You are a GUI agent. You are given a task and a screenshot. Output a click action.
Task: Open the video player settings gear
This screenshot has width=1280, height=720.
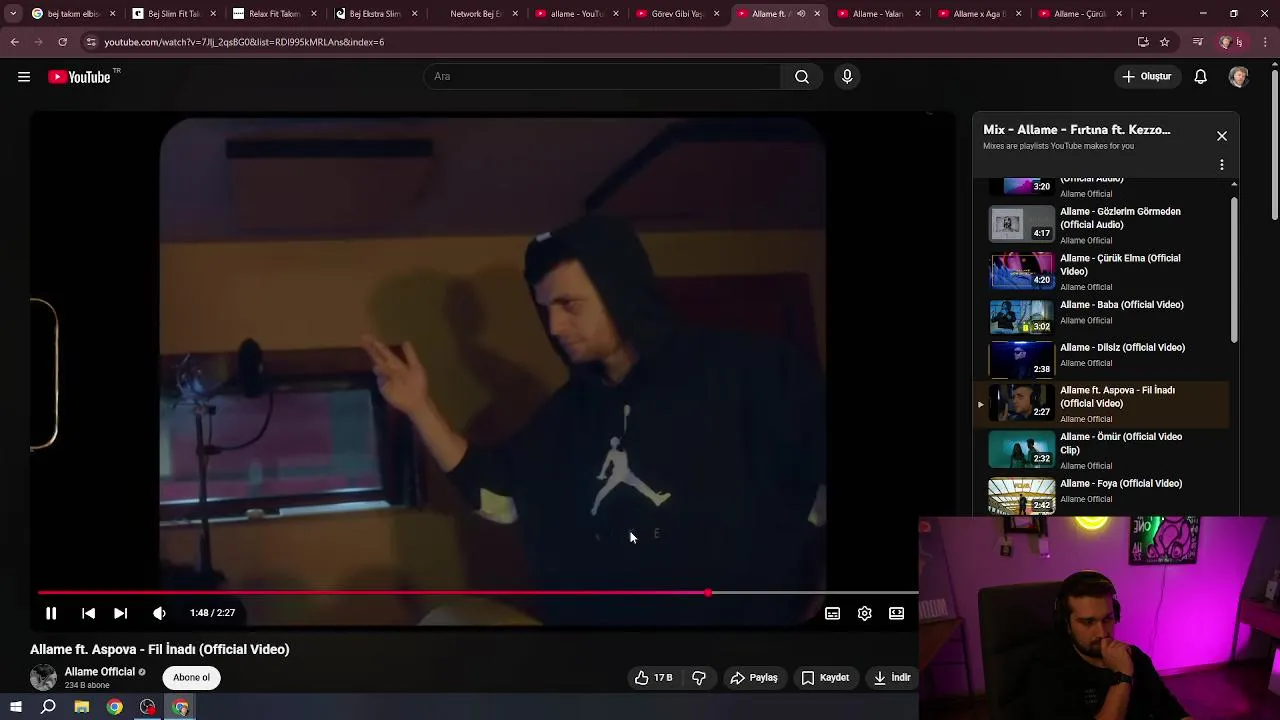[x=864, y=613]
